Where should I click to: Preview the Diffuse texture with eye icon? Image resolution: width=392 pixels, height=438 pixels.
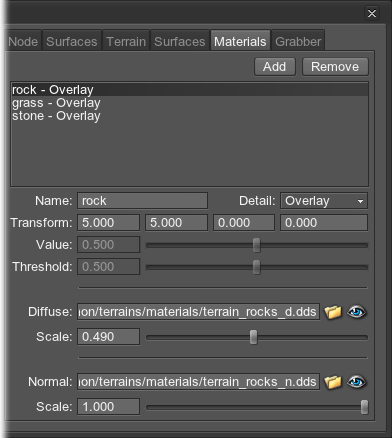point(356,312)
